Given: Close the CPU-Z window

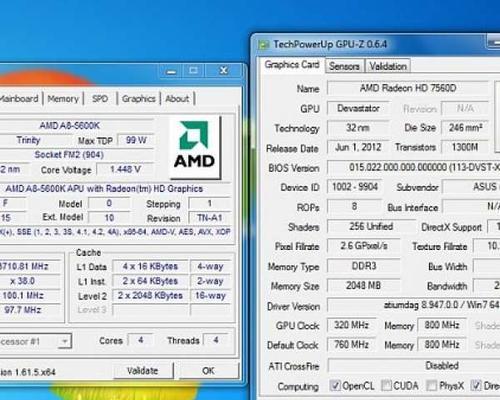Looking at the screenshot, I should (x=224, y=71).
